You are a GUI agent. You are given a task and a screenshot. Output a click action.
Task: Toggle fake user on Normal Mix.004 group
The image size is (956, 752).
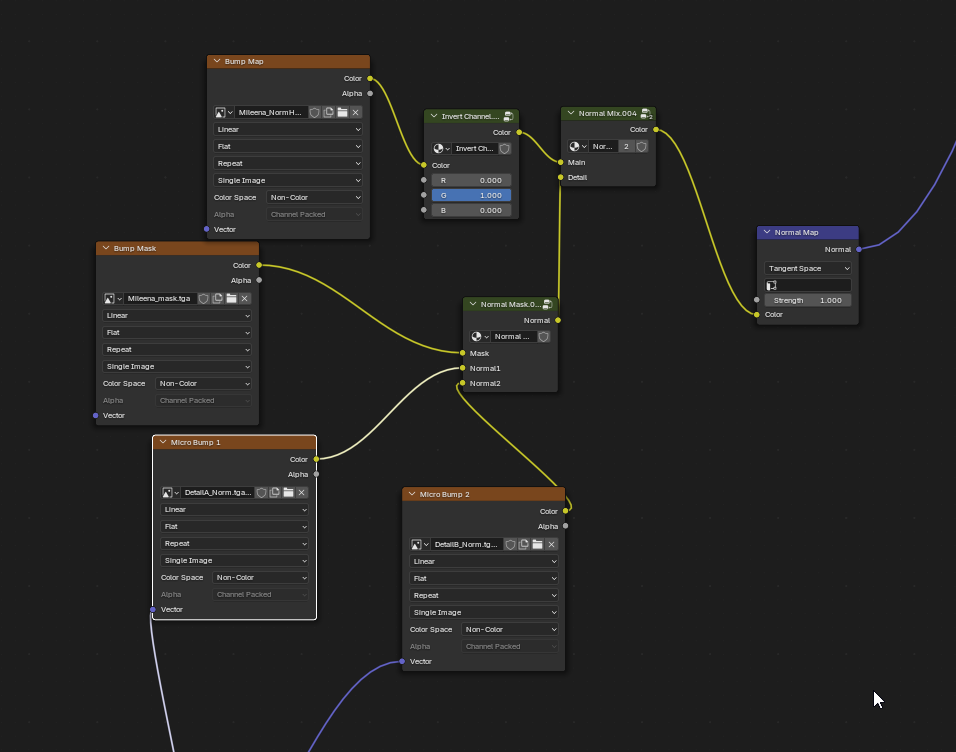tap(641, 146)
